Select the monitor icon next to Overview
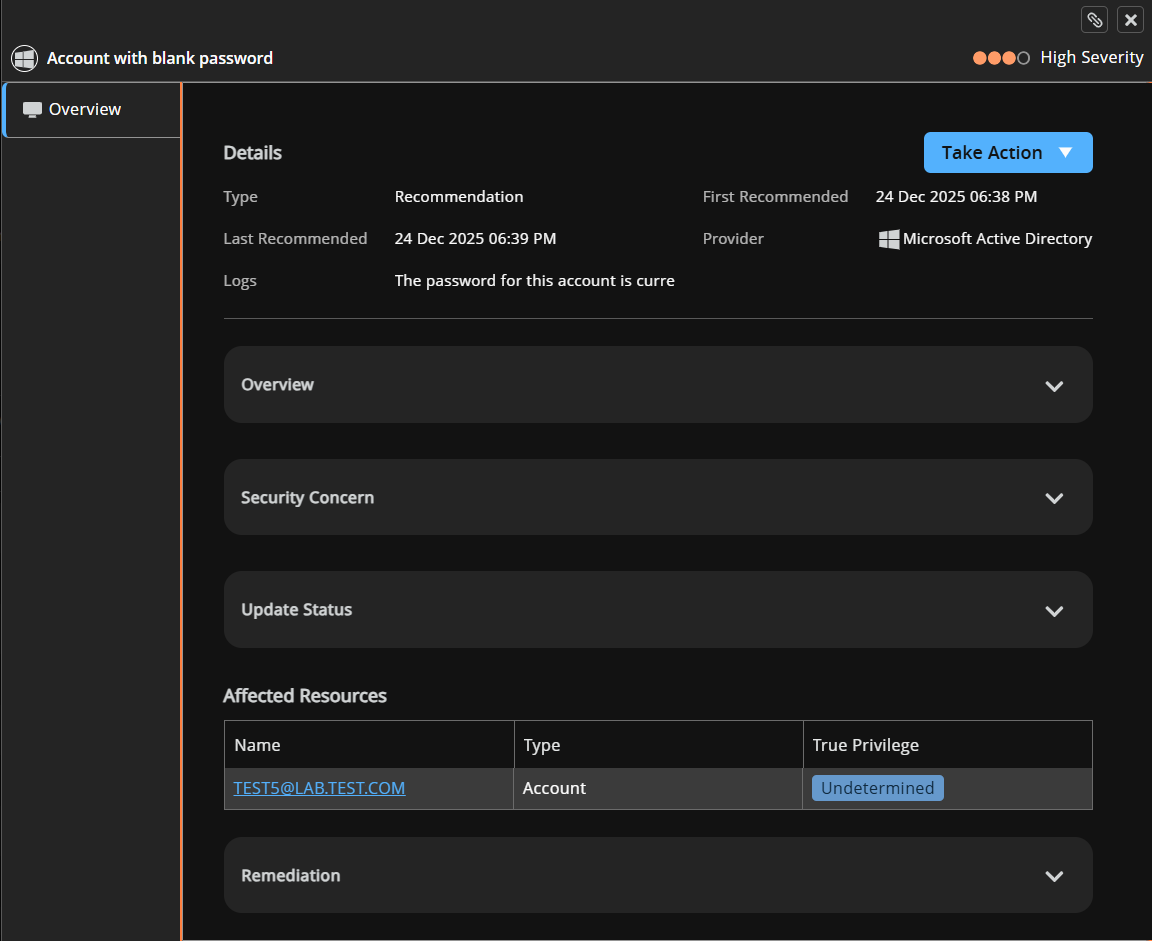 [x=34, y=109]
